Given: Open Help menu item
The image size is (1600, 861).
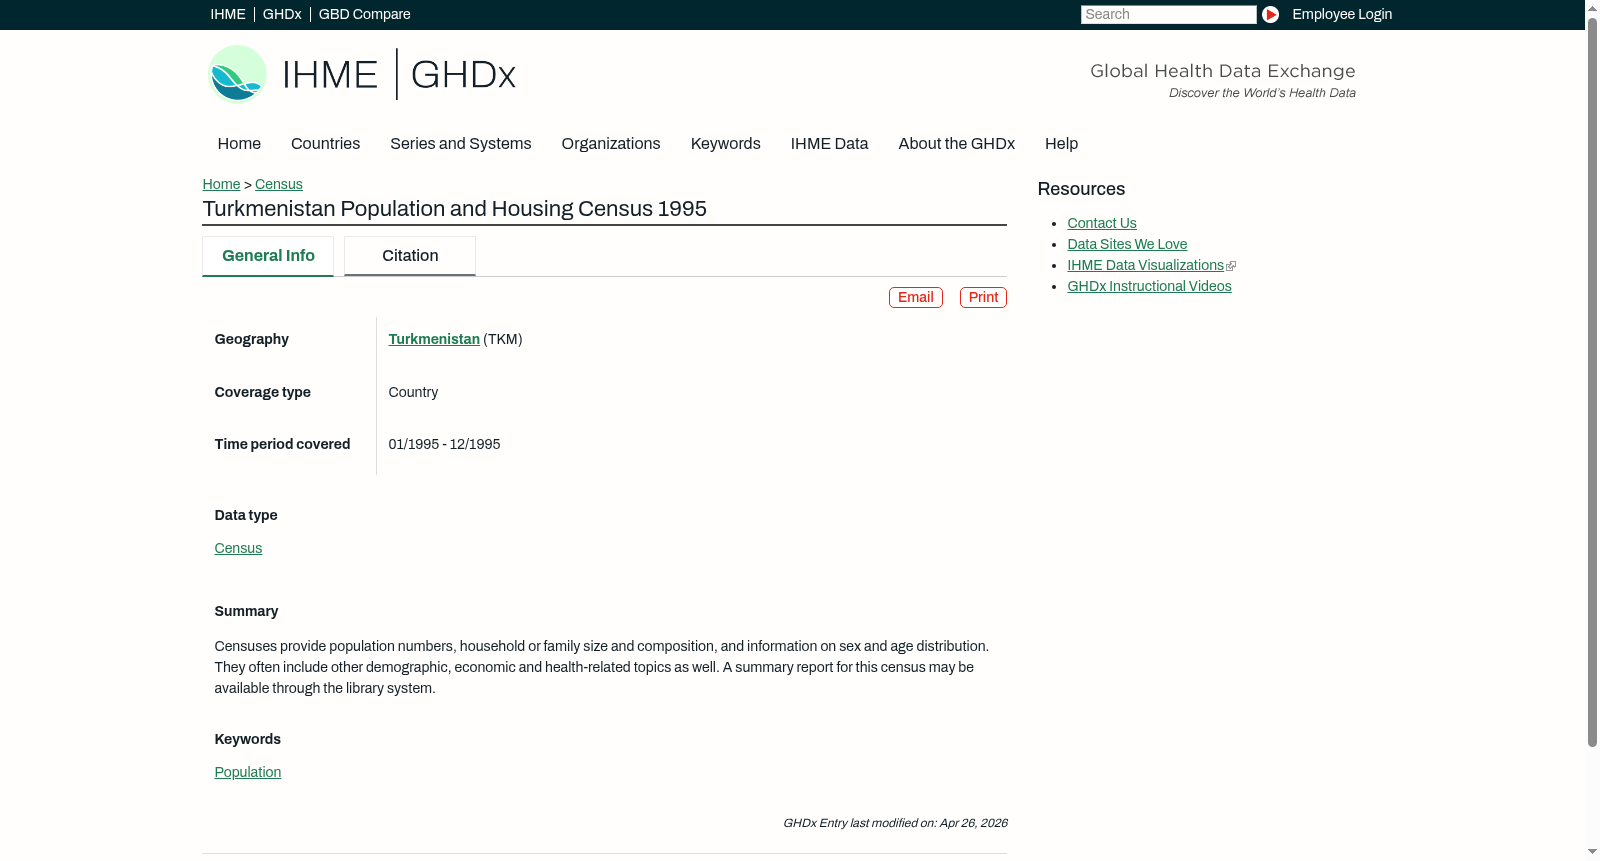Looking at the screenshot, I should coord(1061,144).
